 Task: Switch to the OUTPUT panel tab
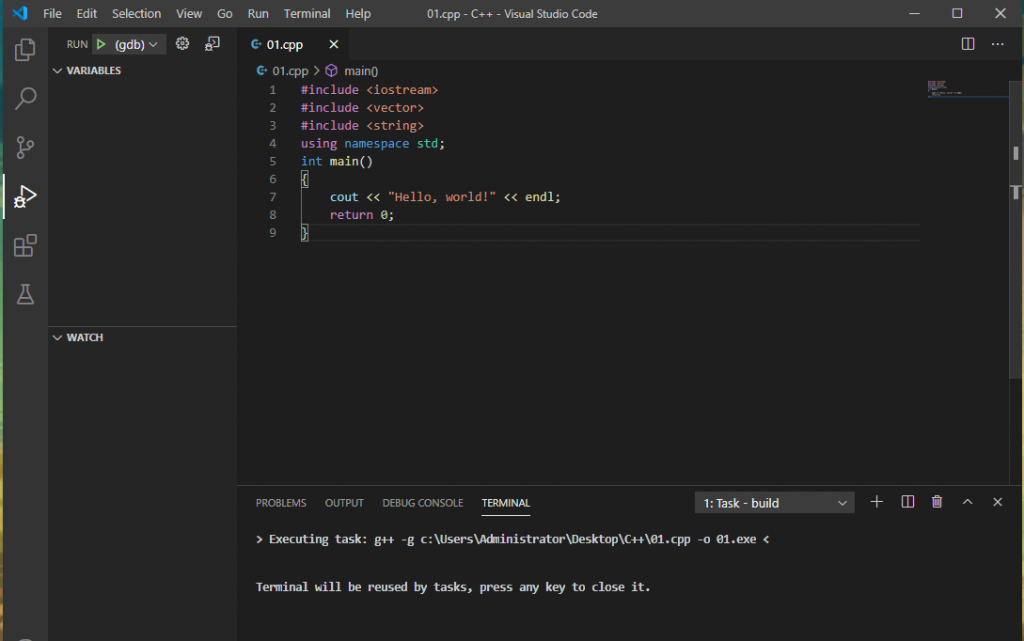[344, 503]
